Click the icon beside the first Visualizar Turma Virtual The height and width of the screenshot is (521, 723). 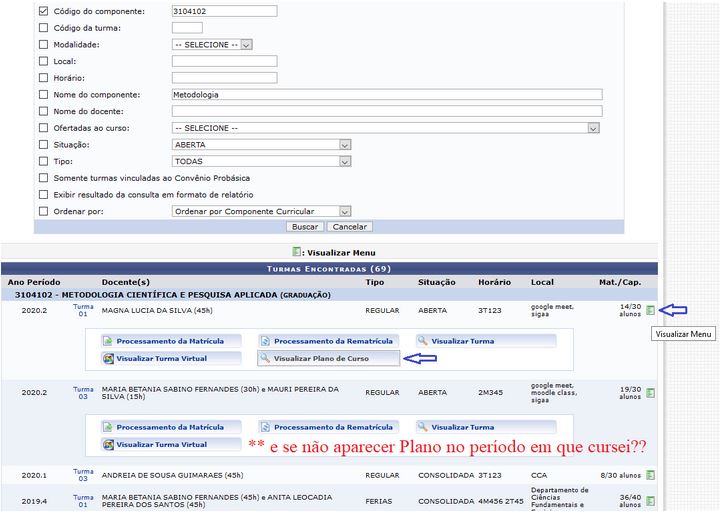tap(108, 358)
